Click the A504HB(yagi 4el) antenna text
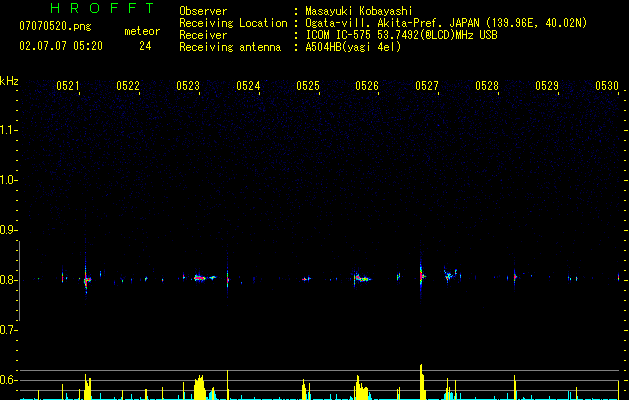 pyautogui.click(x=353, y=47)
